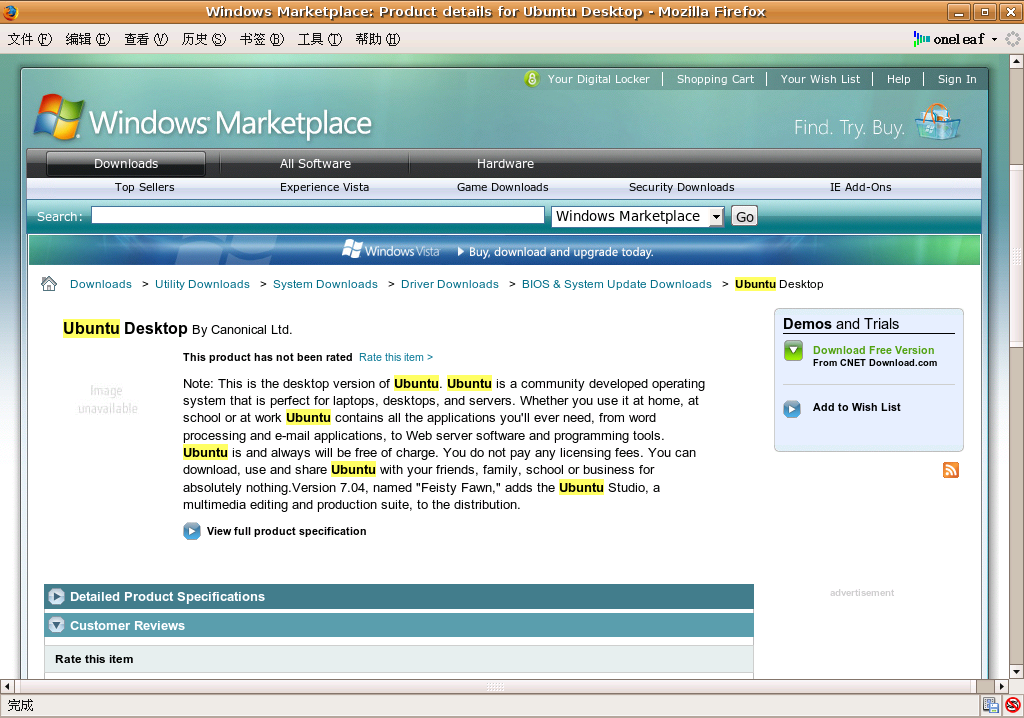Click the horizontal scrollbar left arrow

pos(7,687)
